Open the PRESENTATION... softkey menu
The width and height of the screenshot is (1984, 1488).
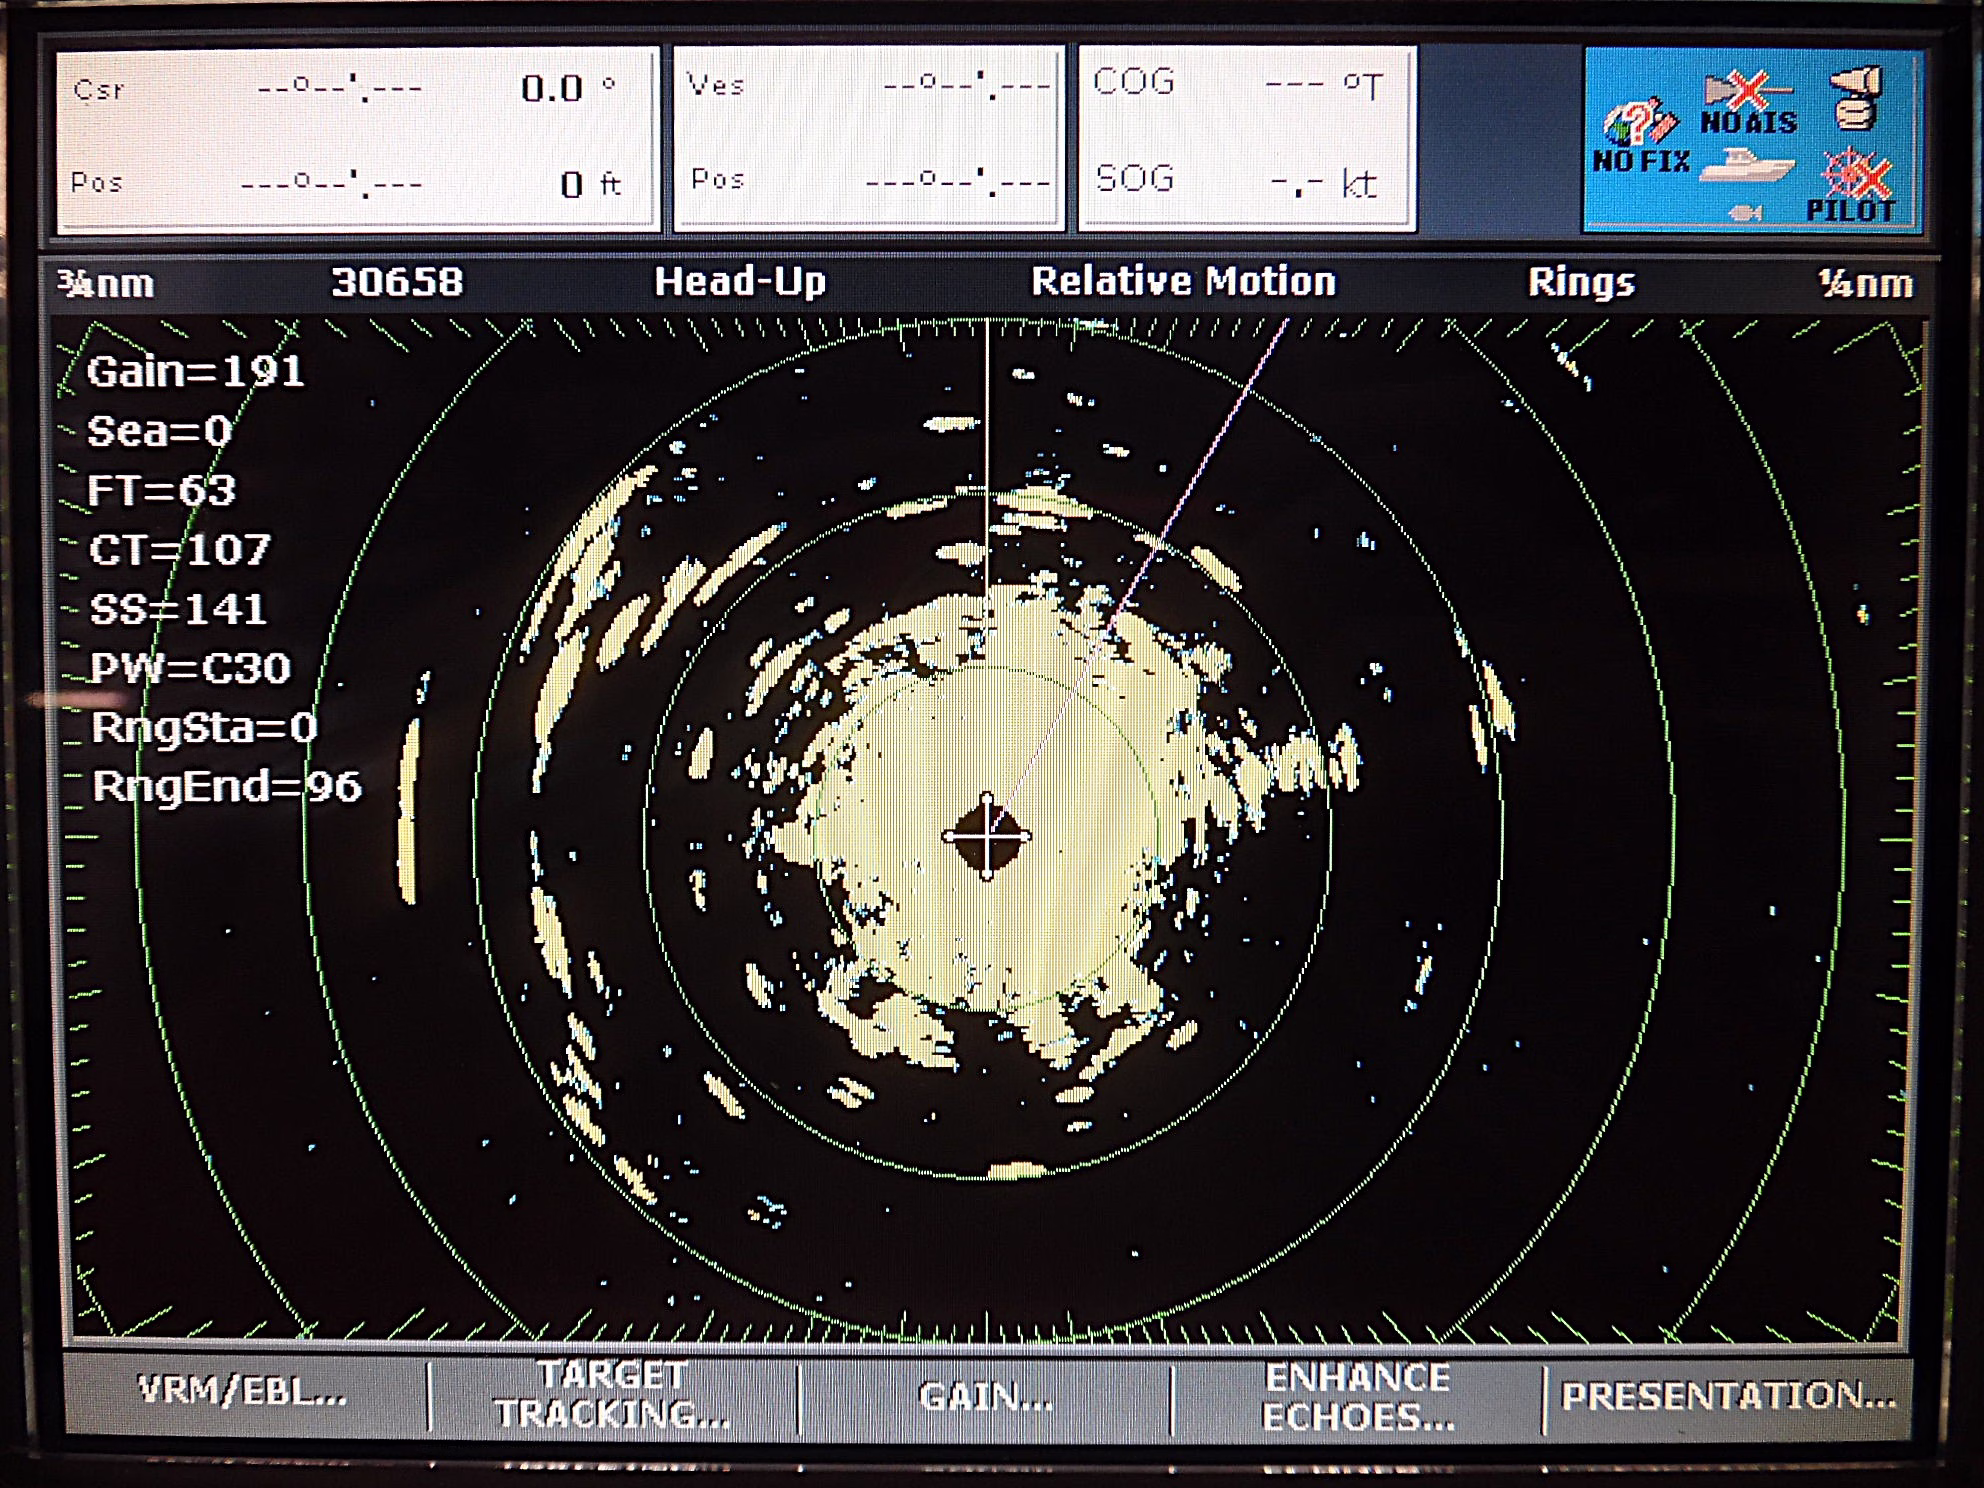coord(1728,1397)
